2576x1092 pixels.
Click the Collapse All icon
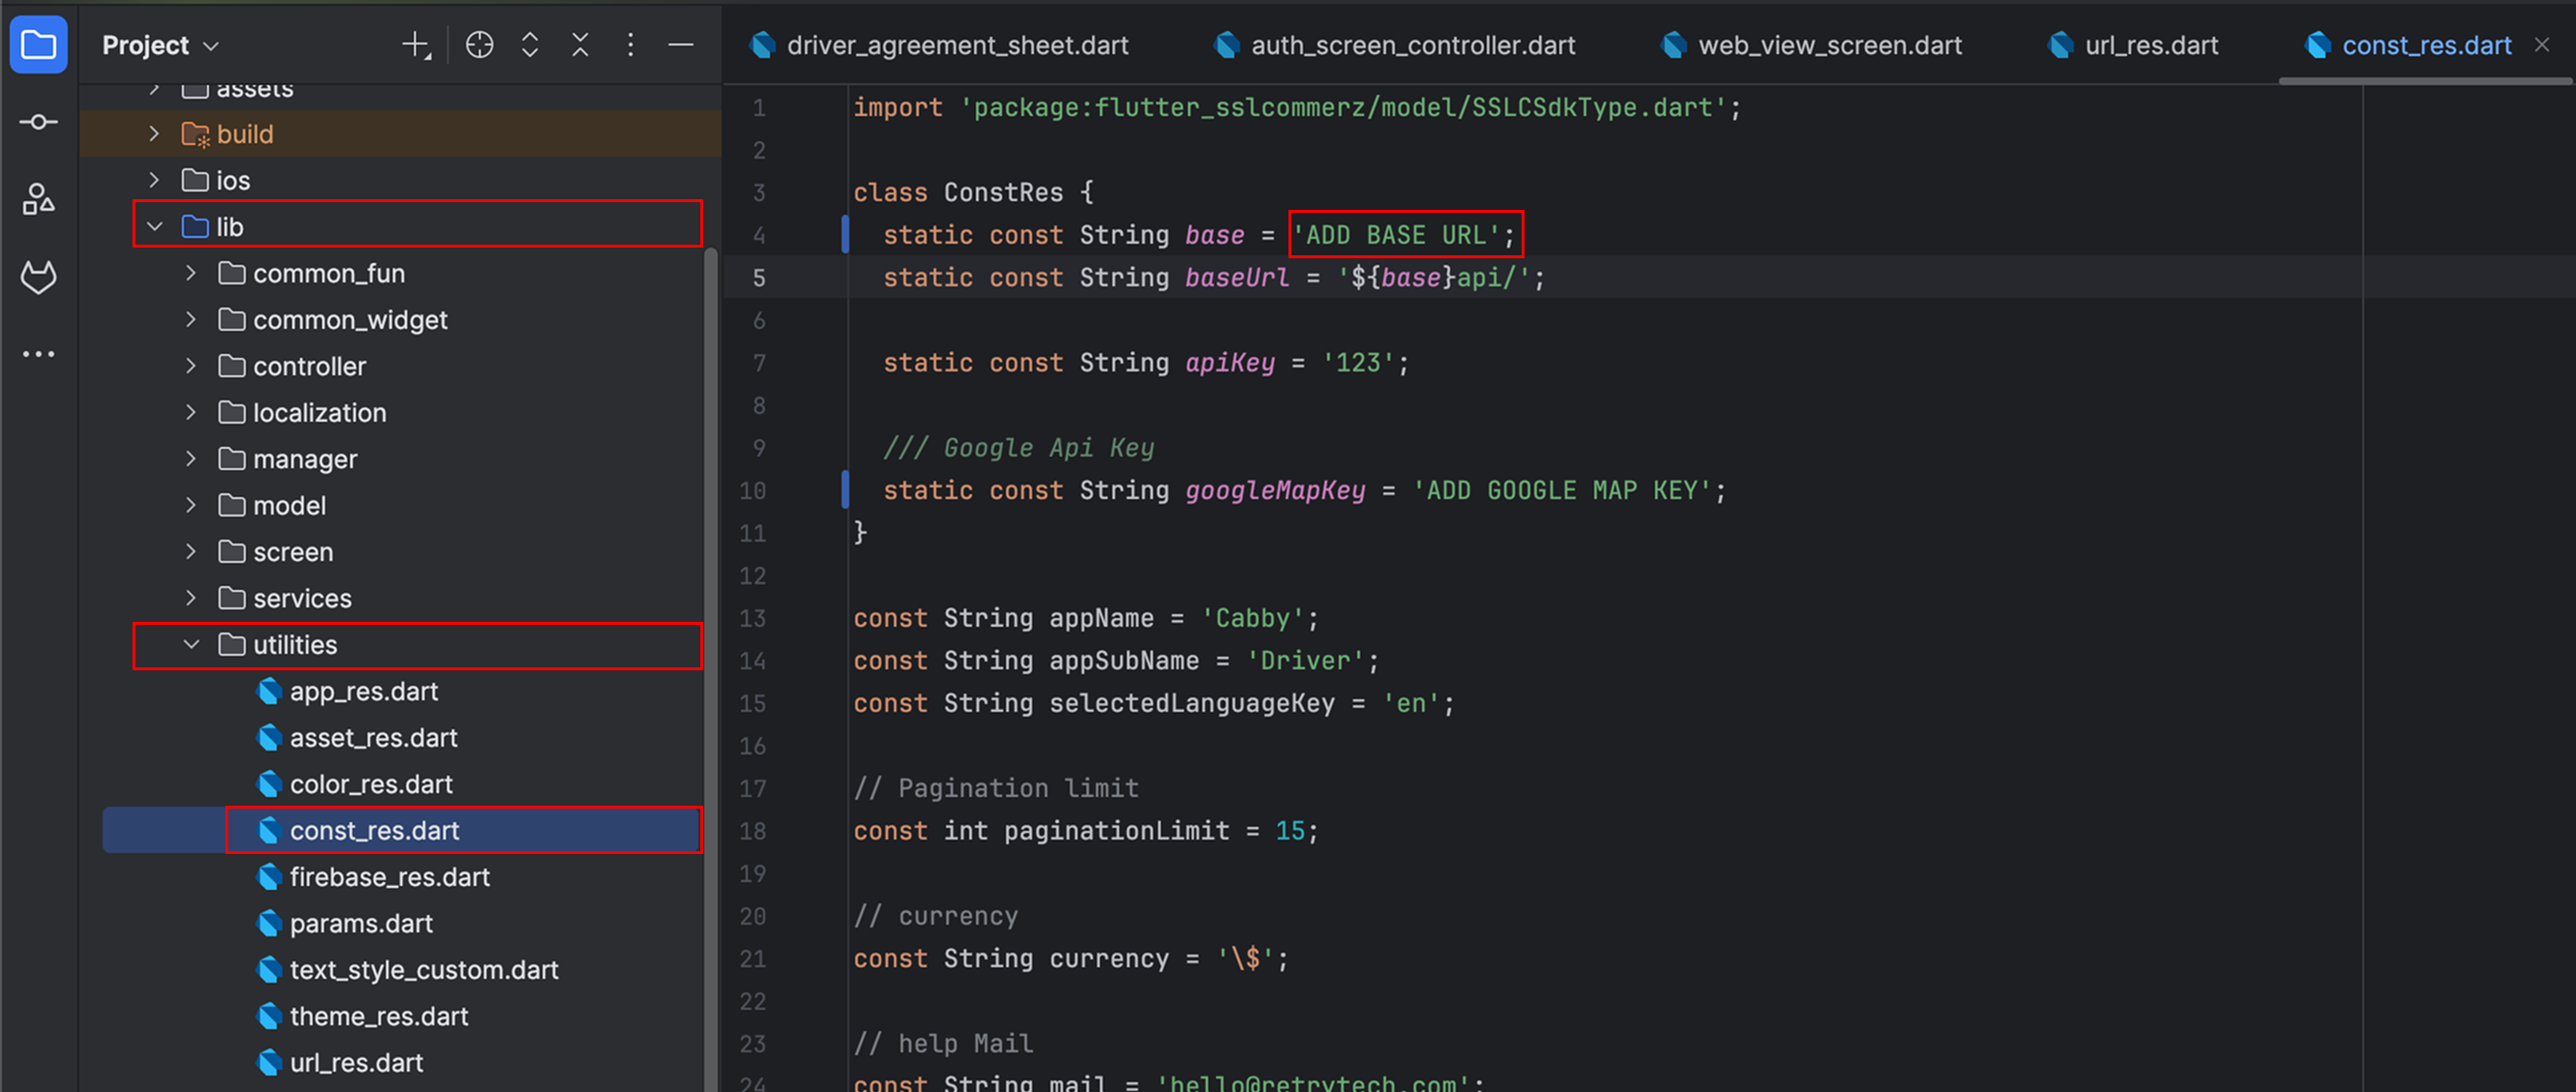point(580,45)
